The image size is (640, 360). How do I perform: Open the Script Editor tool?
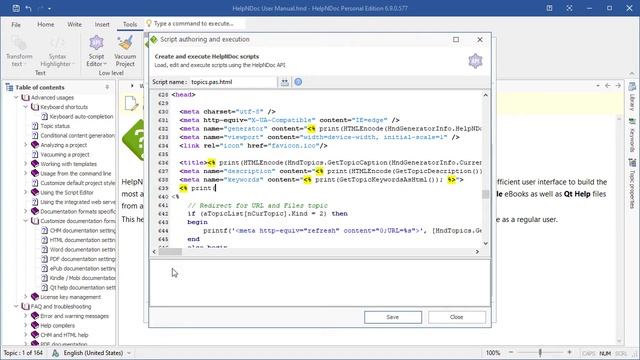(96, 51)
